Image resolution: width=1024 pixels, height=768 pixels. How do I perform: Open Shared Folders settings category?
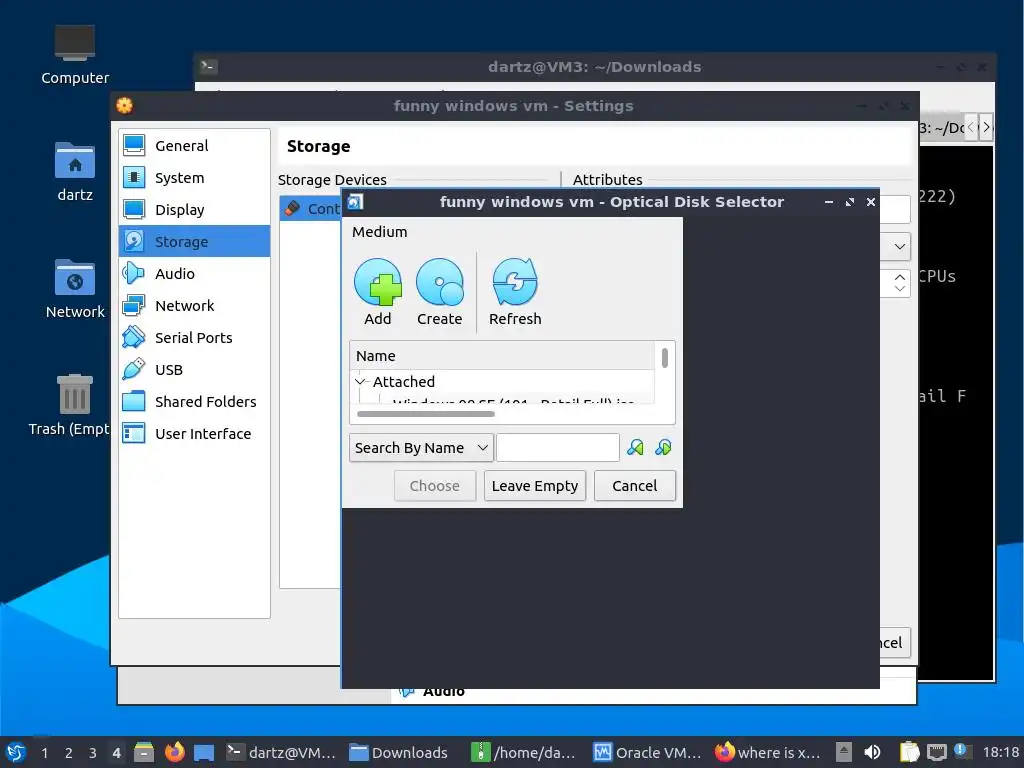[x=195, y=402]
